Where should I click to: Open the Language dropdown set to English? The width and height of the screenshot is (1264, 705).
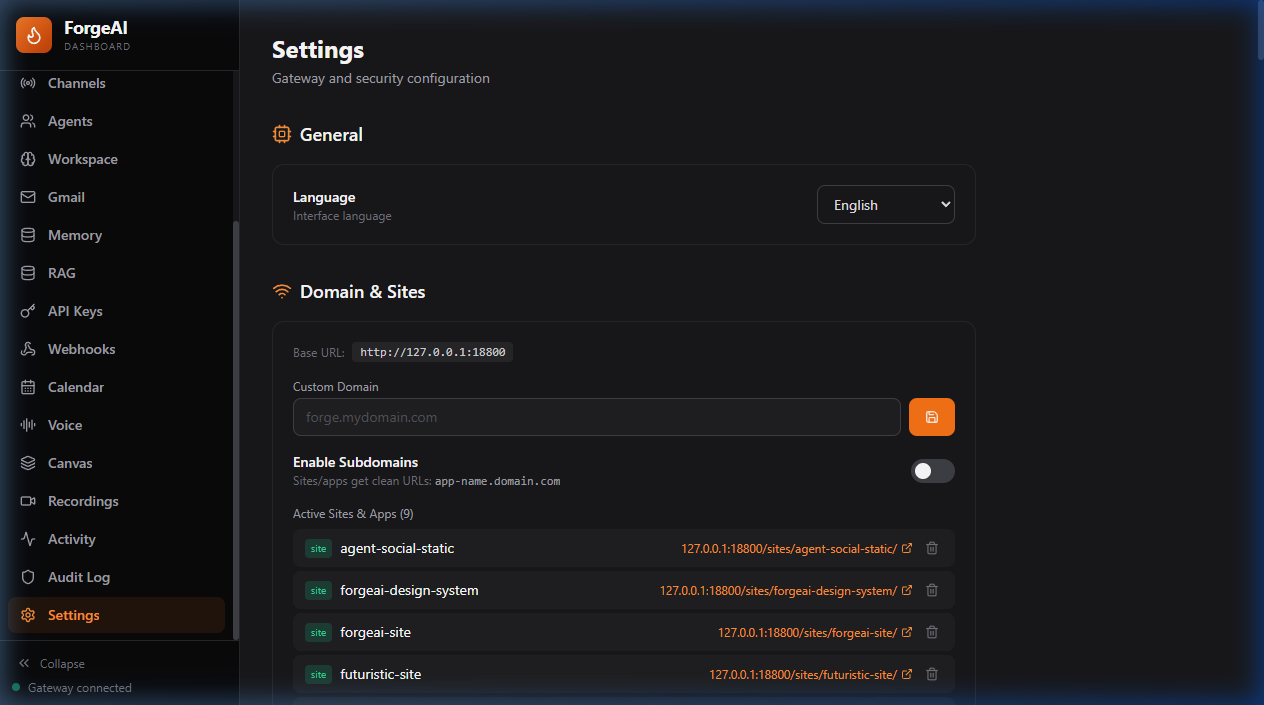coord(886,204)
